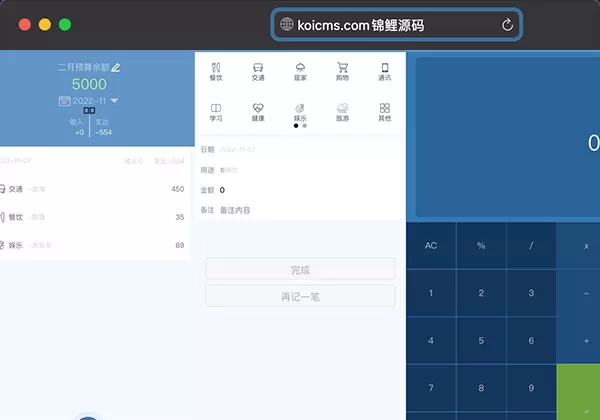
Task: Click the budget balance value 5000
Action: pos(89,84)
